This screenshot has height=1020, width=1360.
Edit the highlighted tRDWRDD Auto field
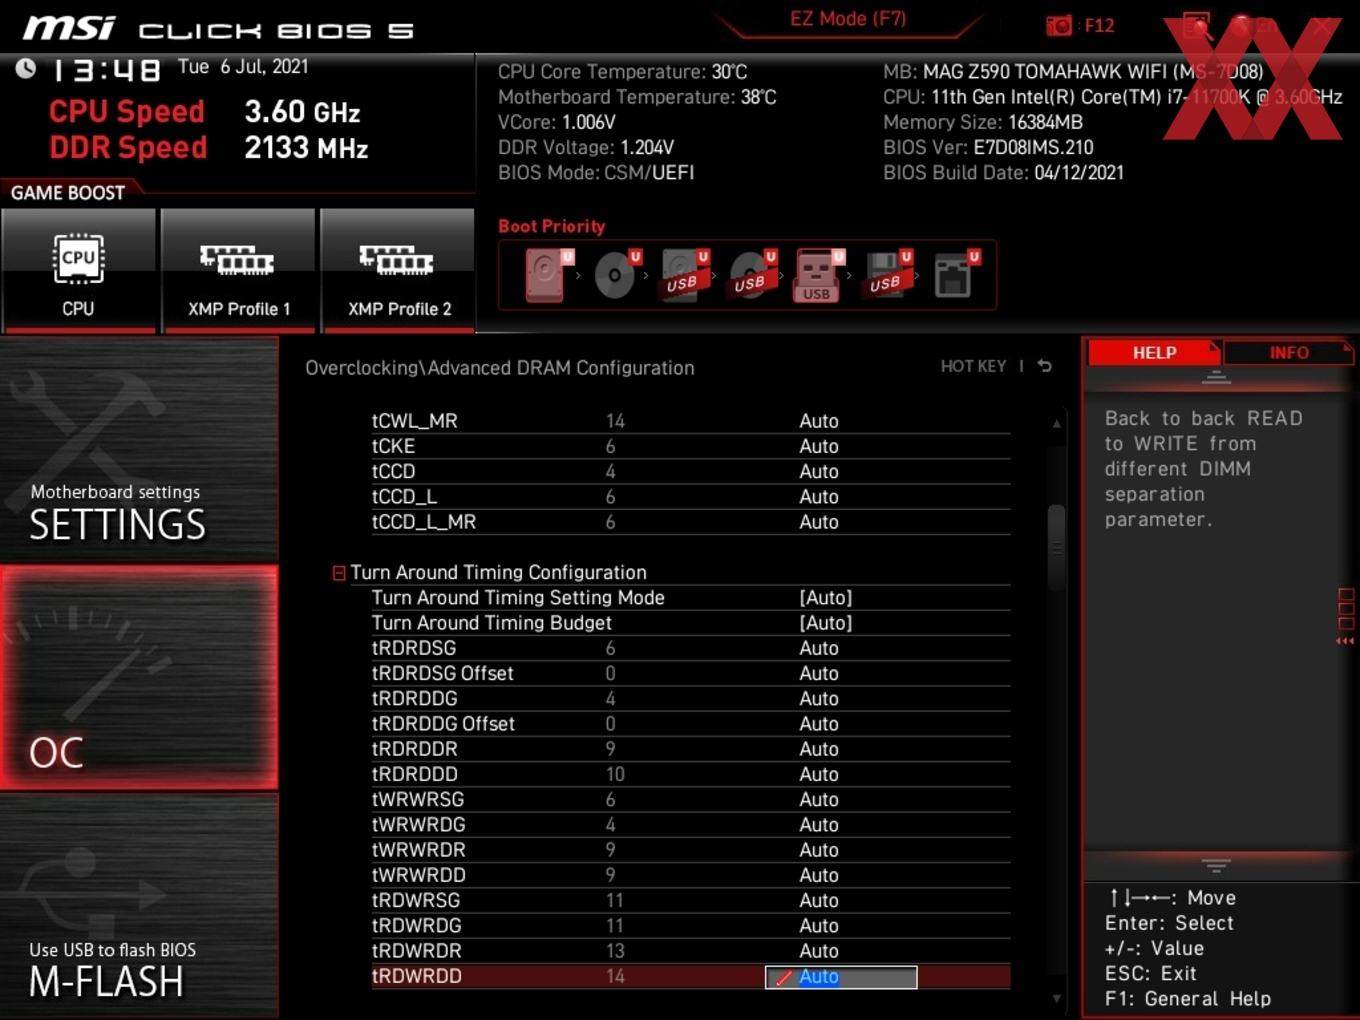tap(841, 977)
